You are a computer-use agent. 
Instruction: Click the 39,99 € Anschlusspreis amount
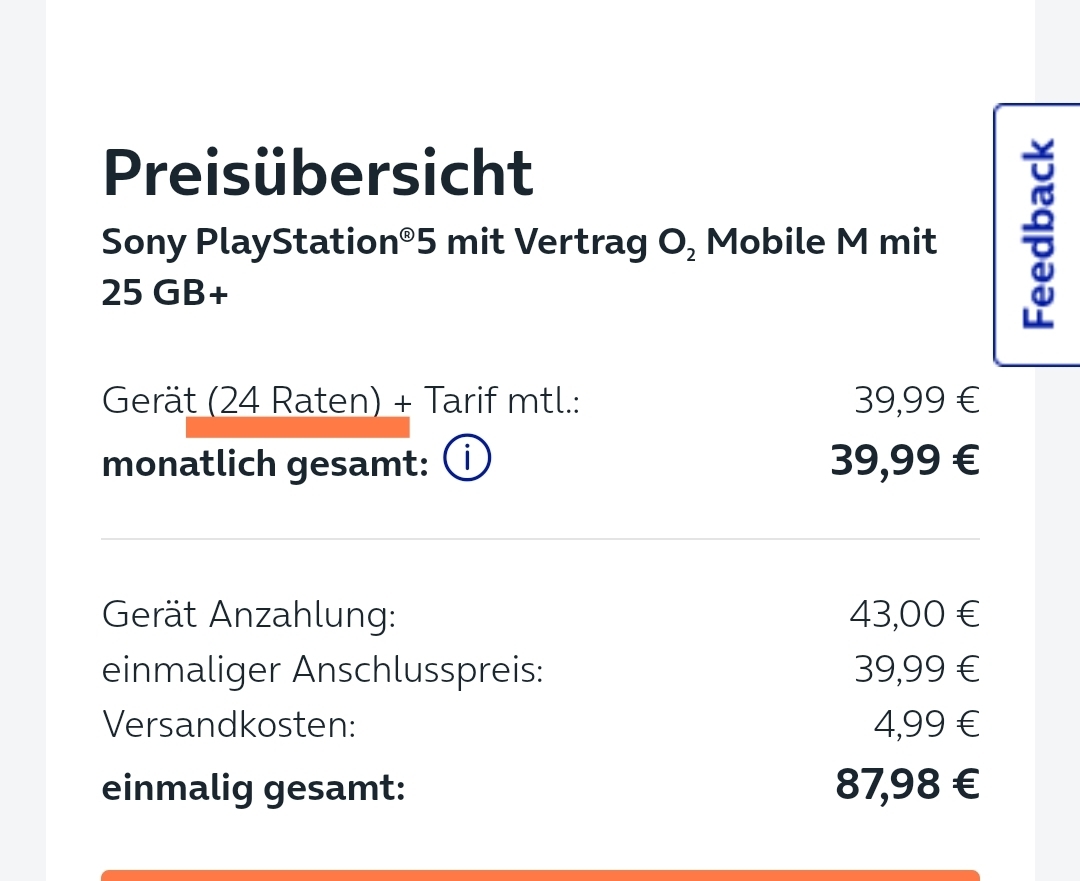tap(917, 669)
